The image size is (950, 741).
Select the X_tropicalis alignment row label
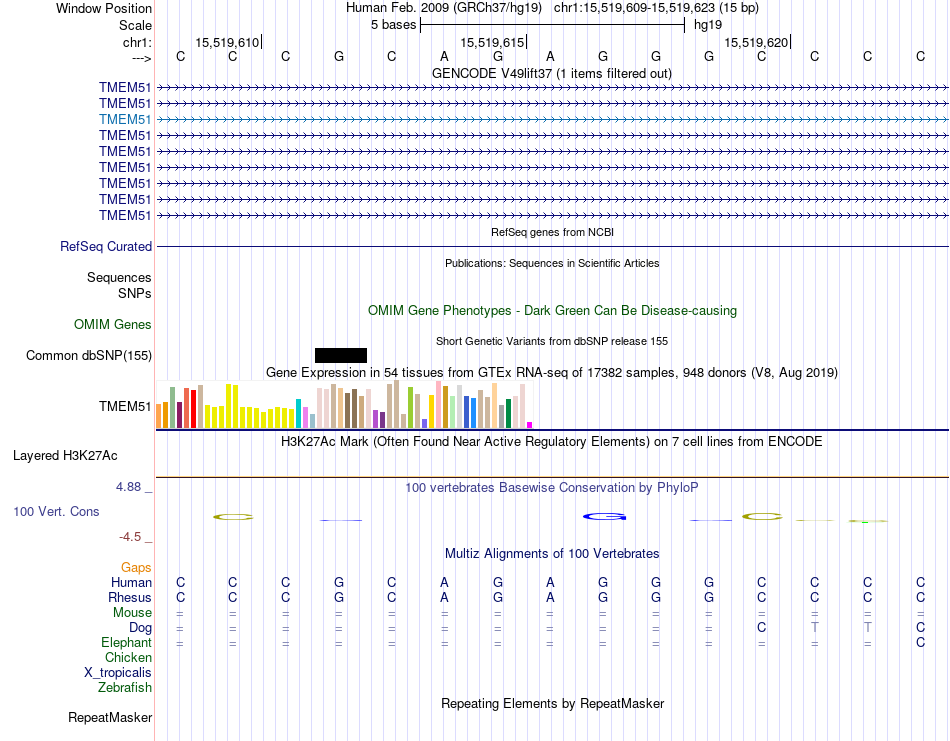118,673
